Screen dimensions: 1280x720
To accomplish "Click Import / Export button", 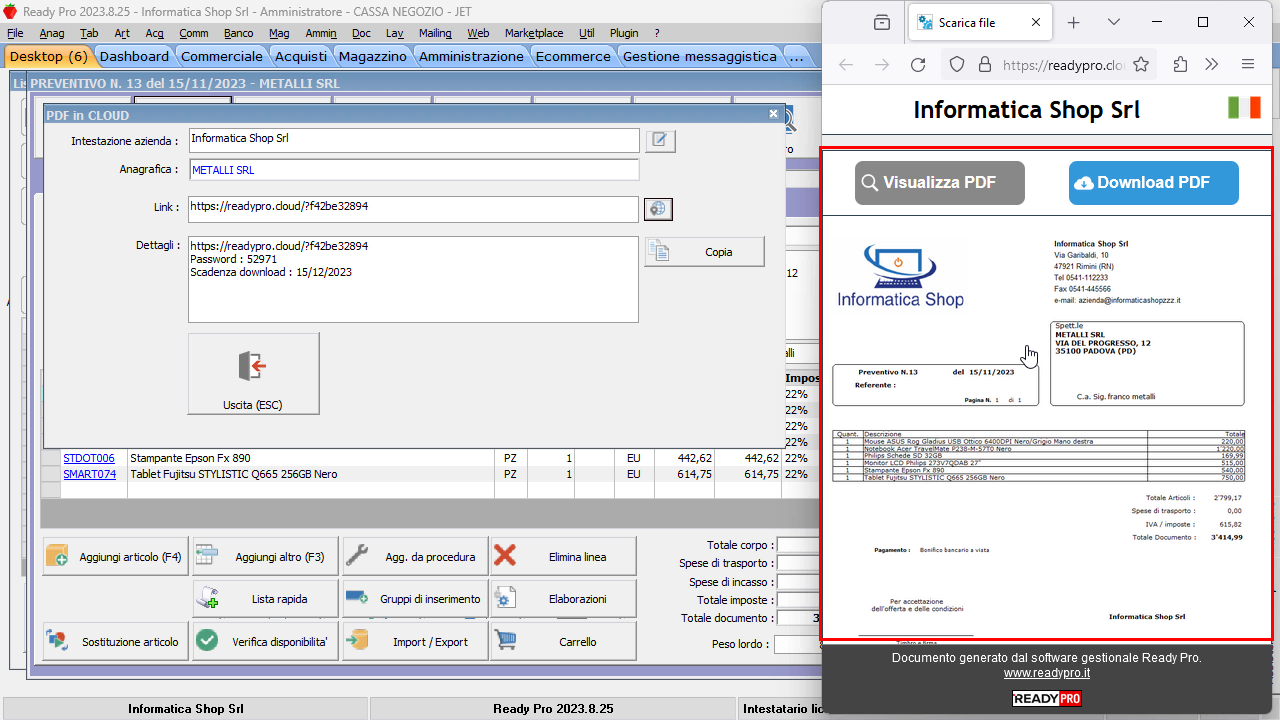I will pos(414,641).
